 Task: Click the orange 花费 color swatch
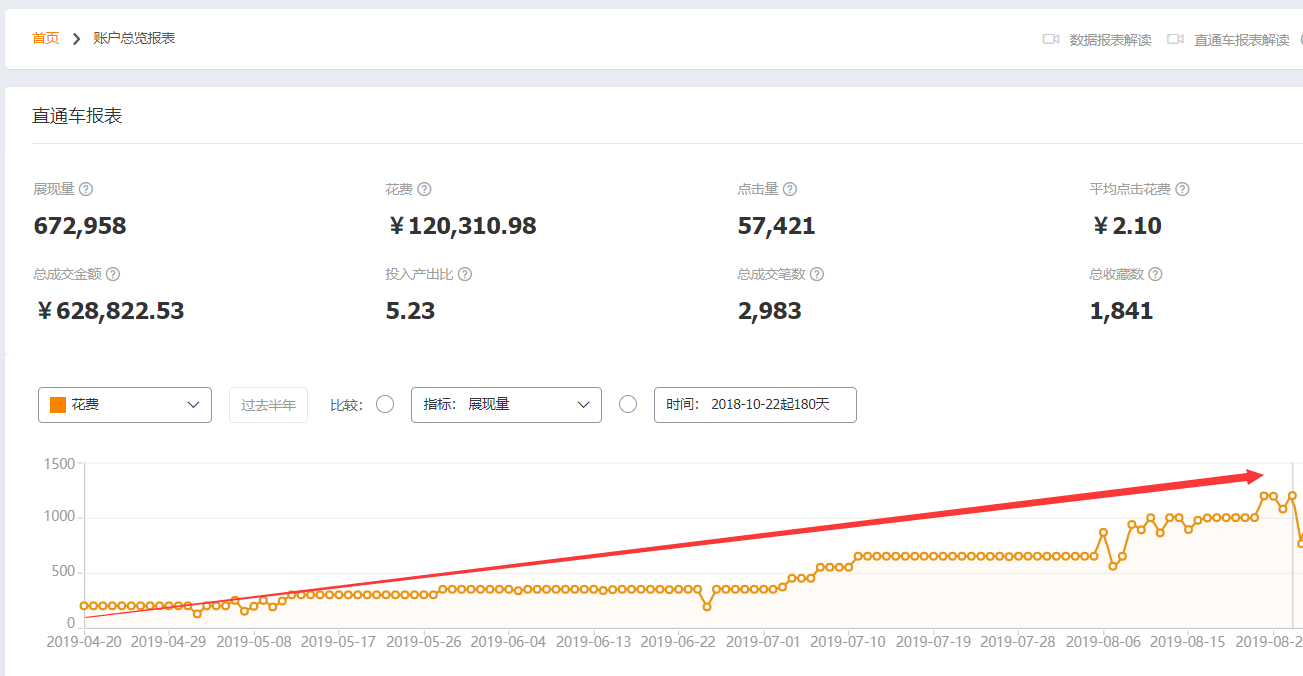[x=58, y=405]
